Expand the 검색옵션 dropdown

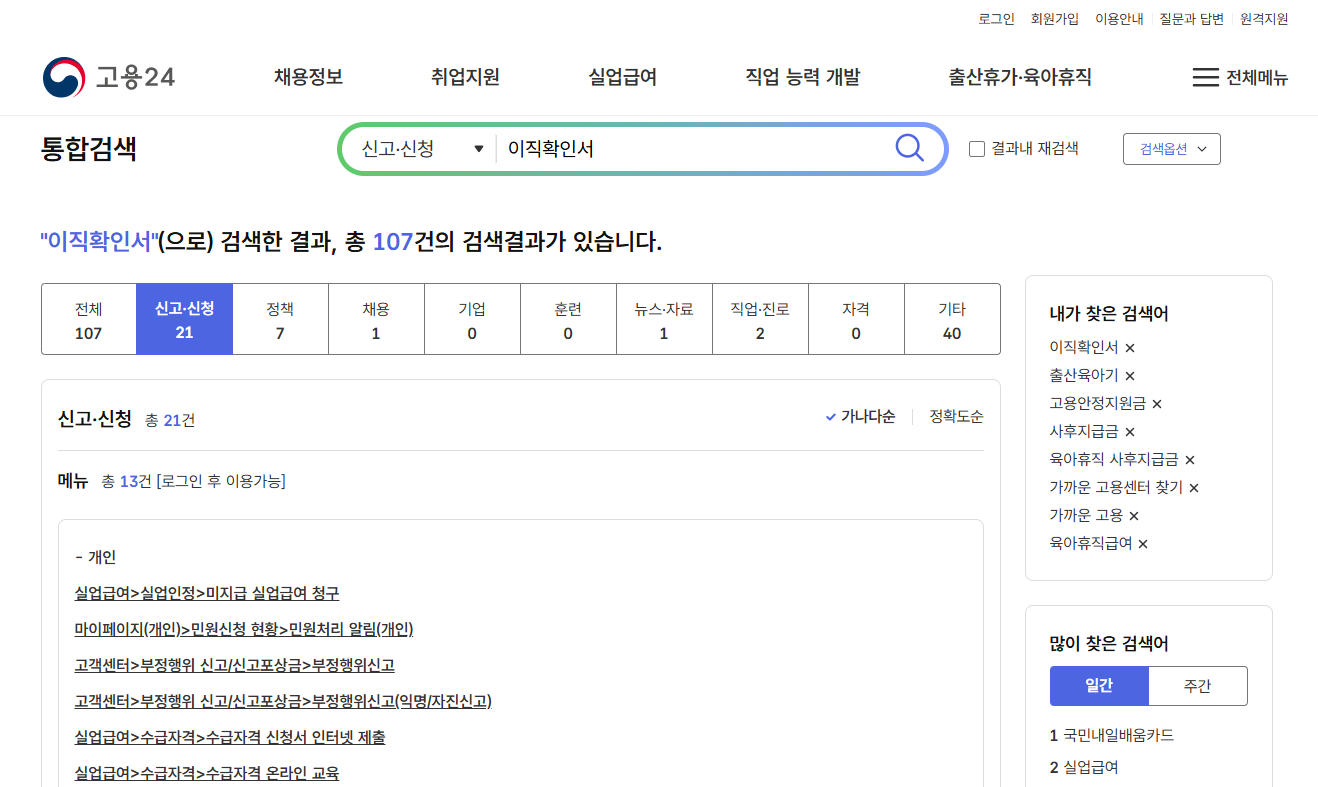[x=1172, y=149]
